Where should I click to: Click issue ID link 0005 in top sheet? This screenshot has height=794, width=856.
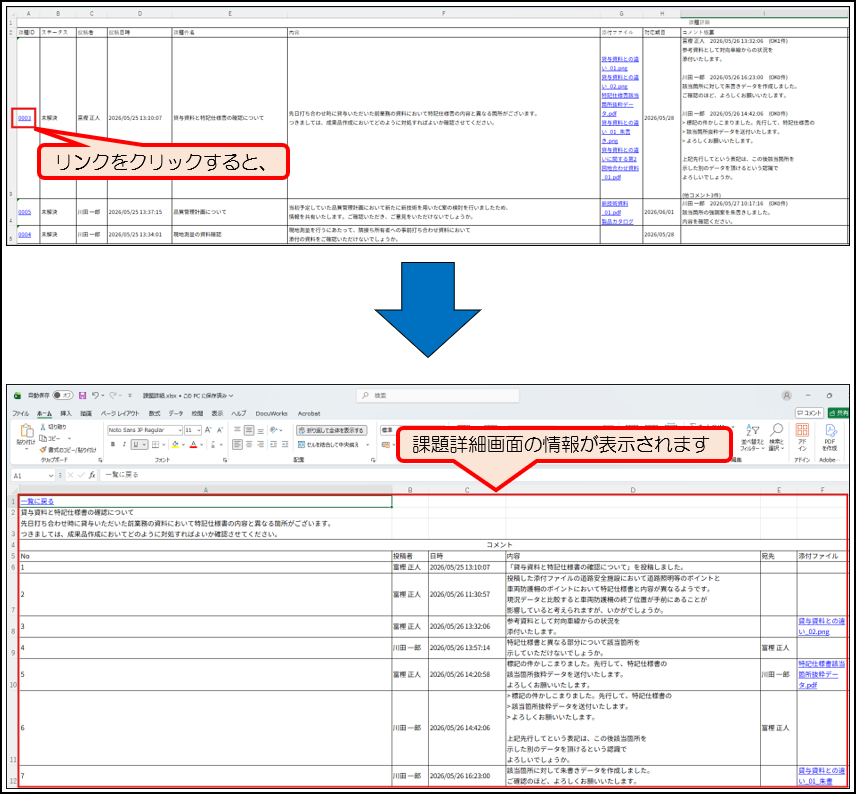tap(25, 212)
